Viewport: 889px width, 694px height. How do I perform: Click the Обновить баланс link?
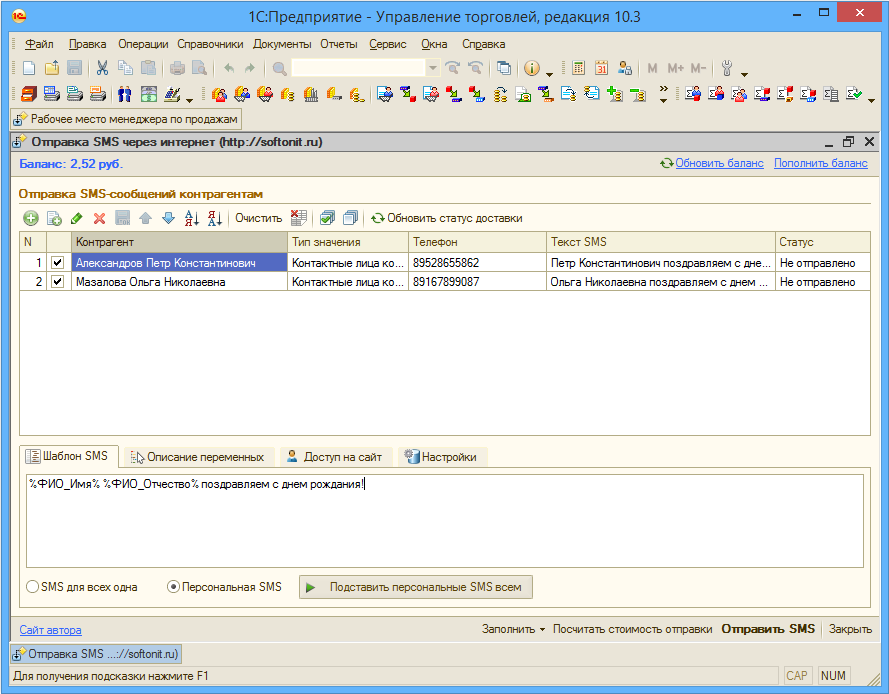tap(719, 163)
